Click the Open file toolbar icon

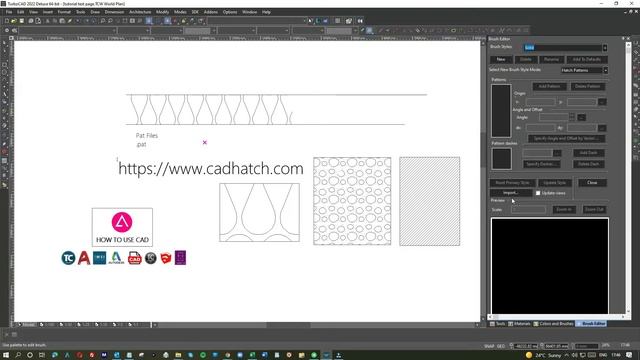click(x=14, y=21)
